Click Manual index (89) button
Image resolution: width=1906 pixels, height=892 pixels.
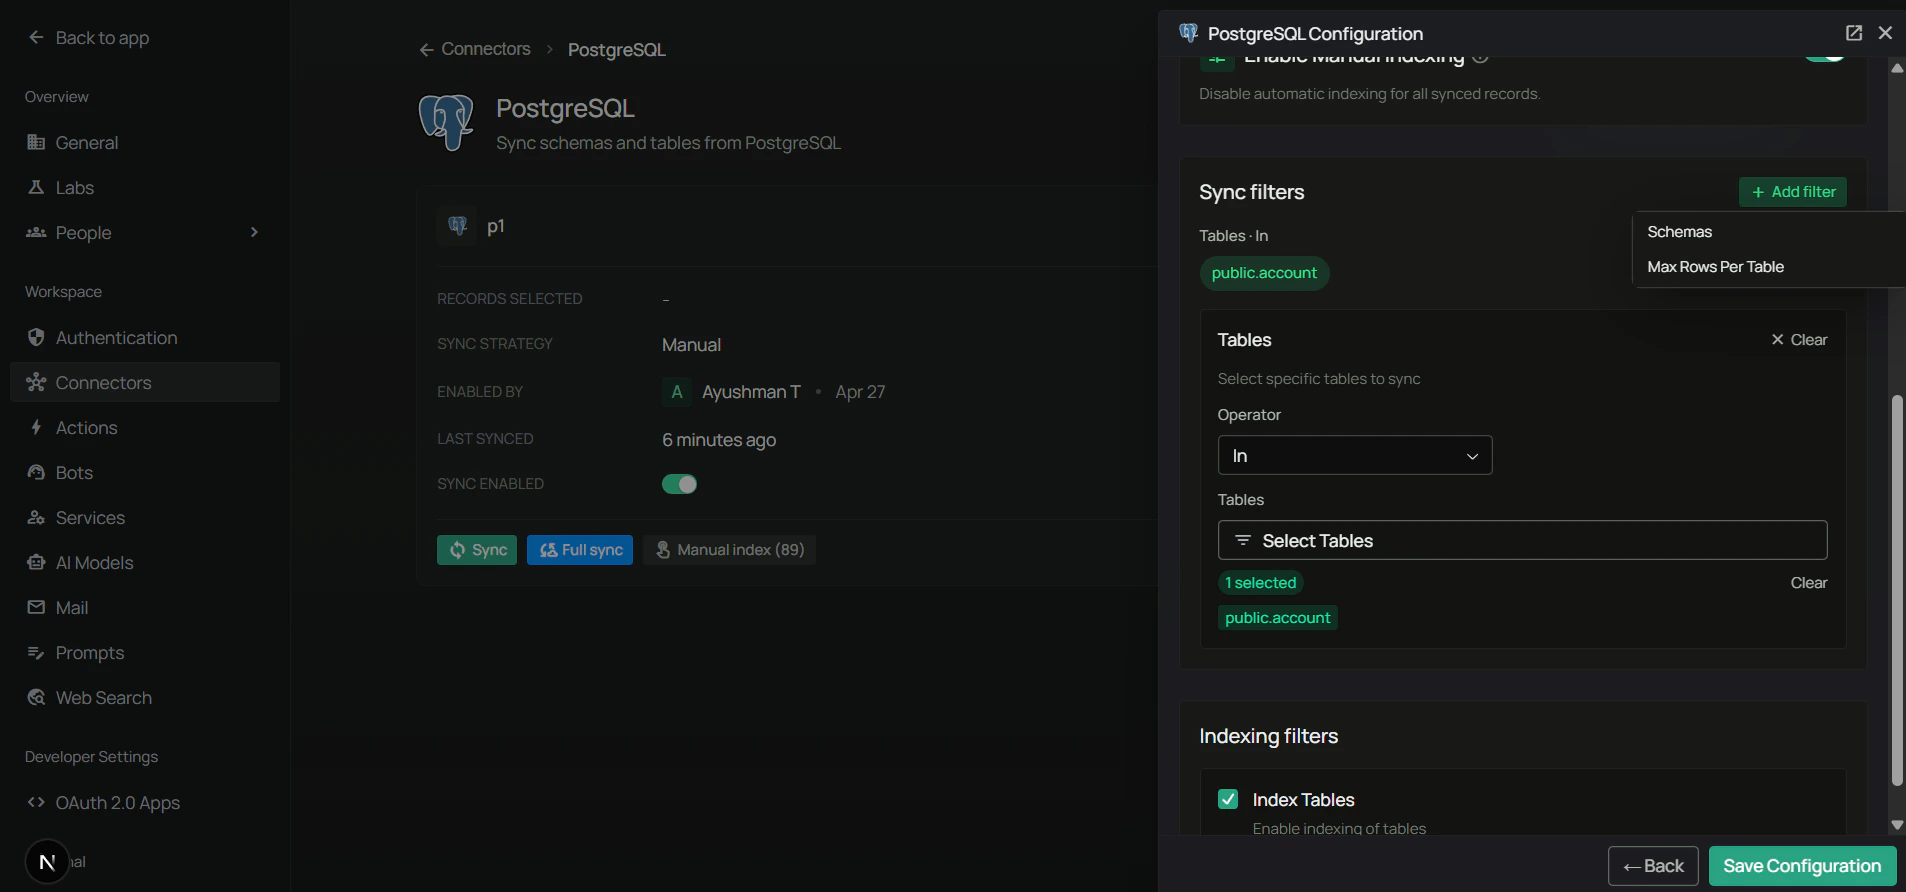pyautogui.click(x=729, y=550)
